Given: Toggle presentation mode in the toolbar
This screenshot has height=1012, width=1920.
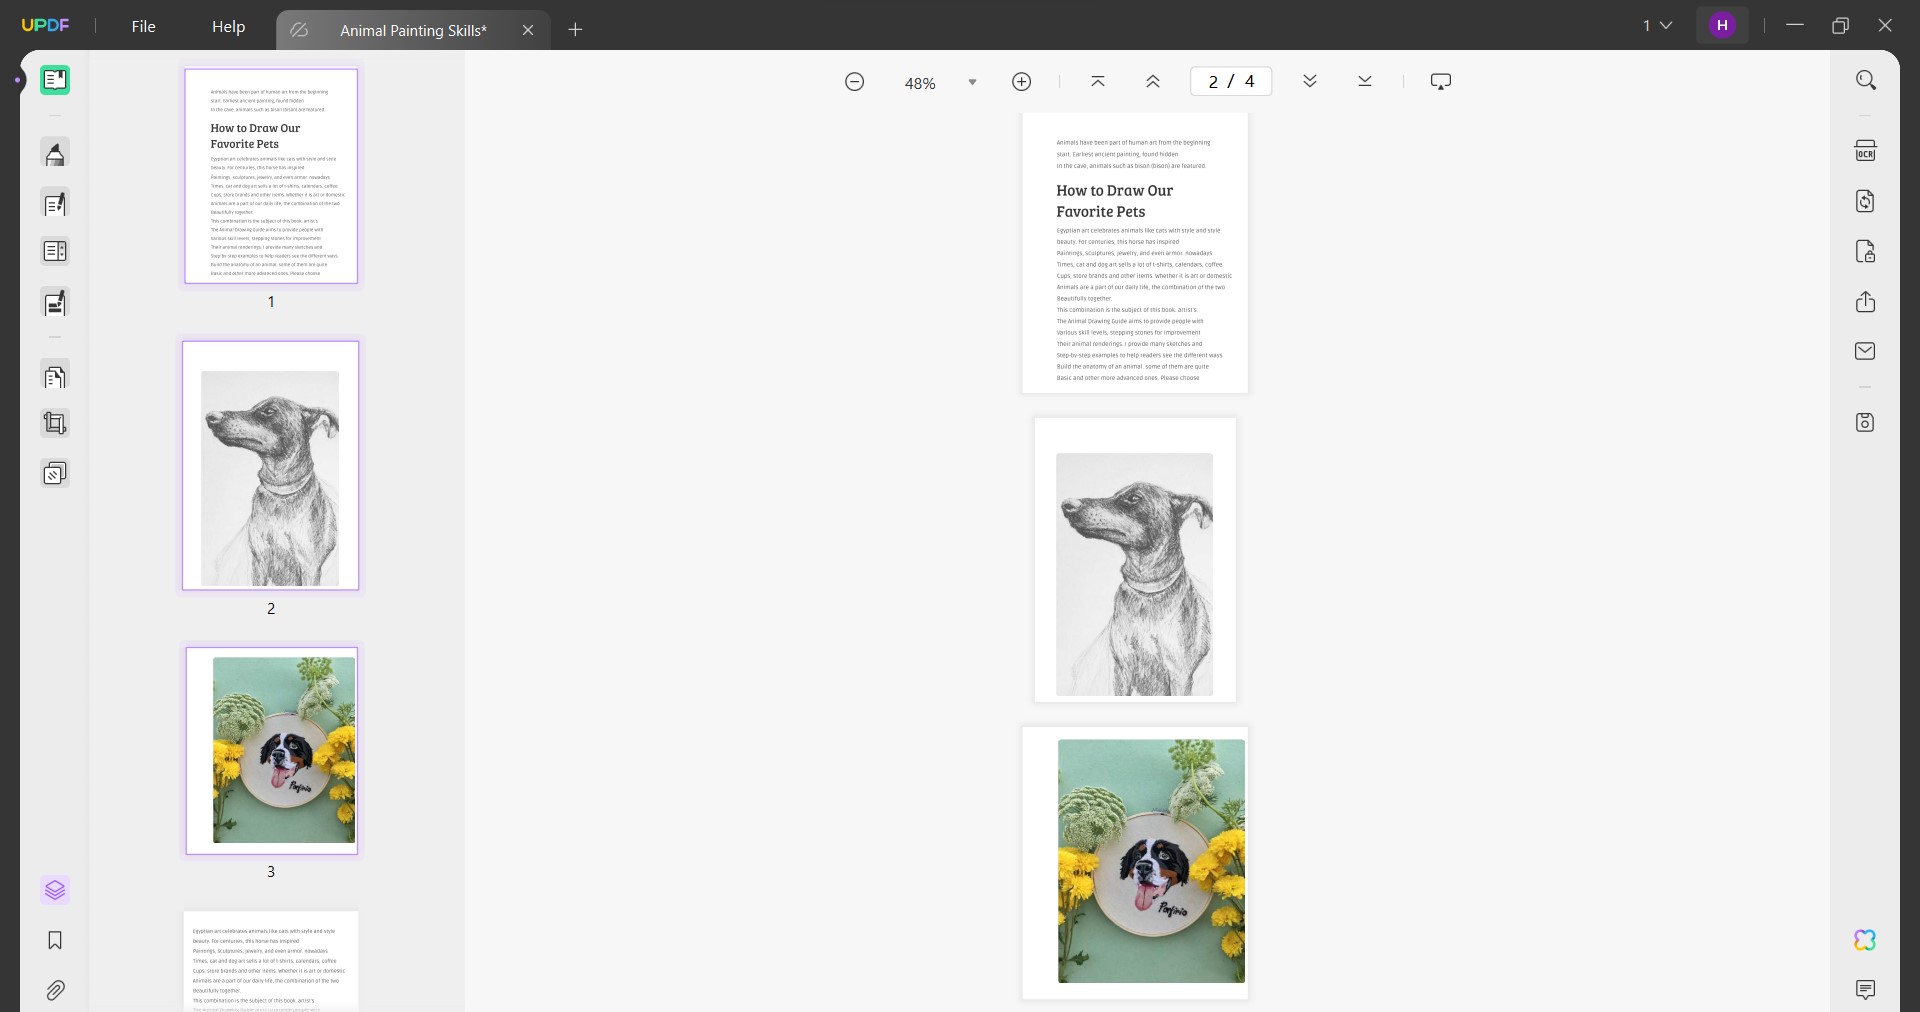Looking at the screenshot, I should pos(1440,81).
